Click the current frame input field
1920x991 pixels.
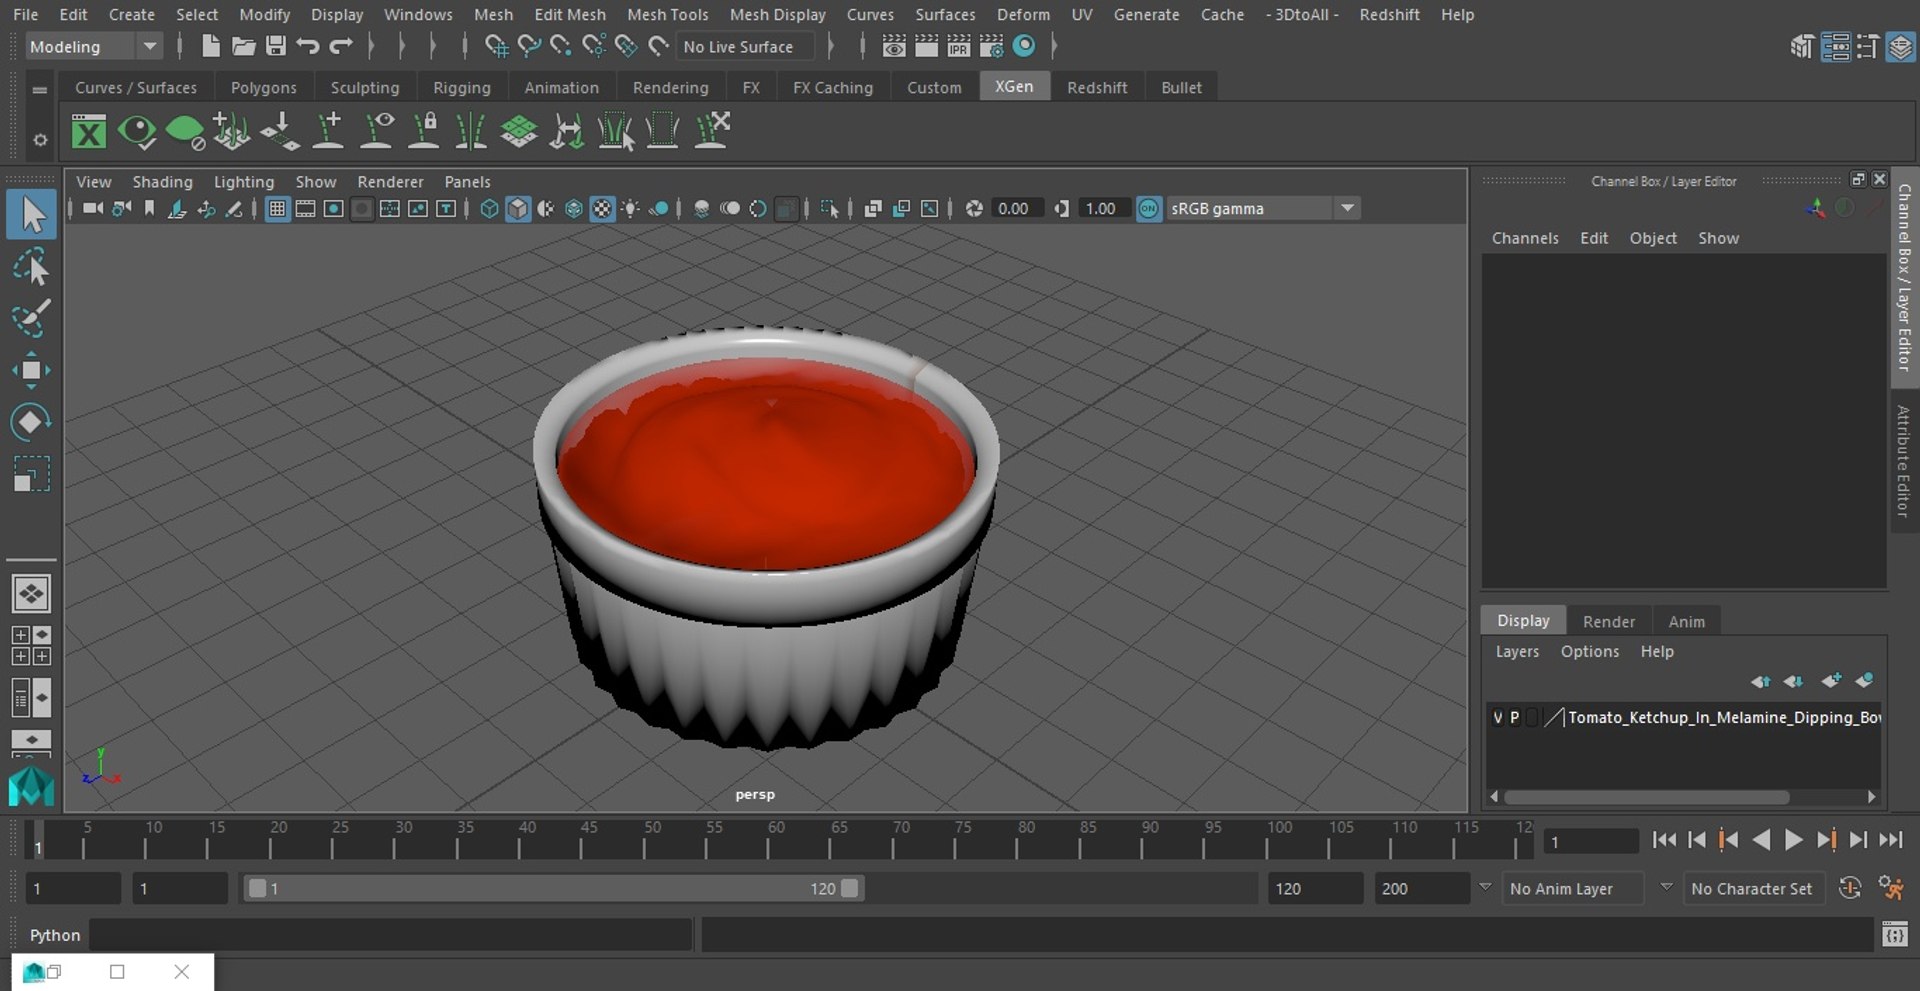tap(1590, 842)
